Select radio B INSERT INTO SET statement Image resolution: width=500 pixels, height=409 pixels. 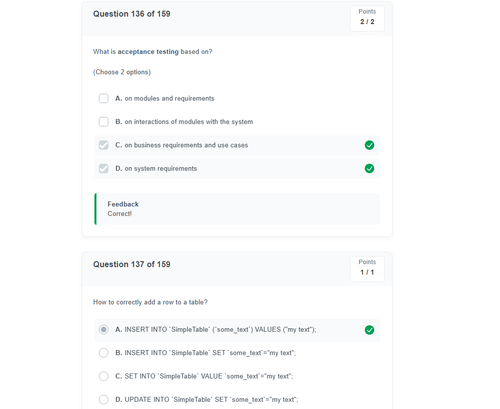(104, 353)
